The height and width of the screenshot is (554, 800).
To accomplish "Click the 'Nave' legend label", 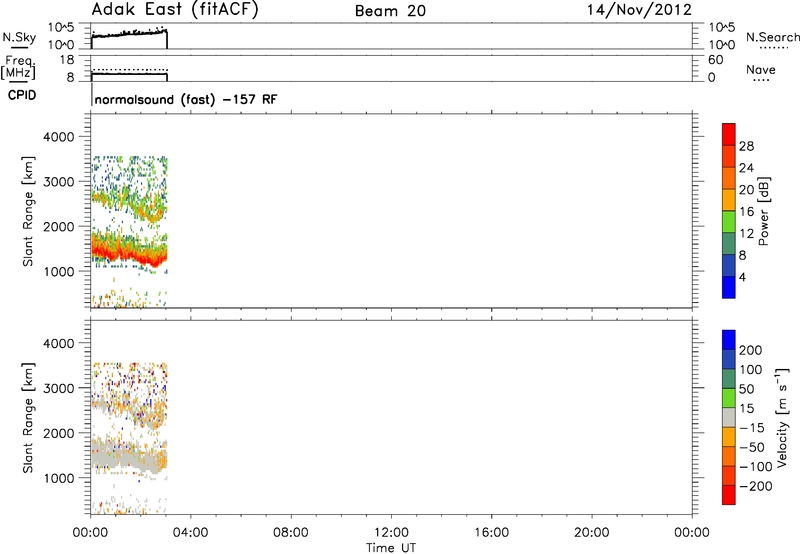I will (761, 70).
